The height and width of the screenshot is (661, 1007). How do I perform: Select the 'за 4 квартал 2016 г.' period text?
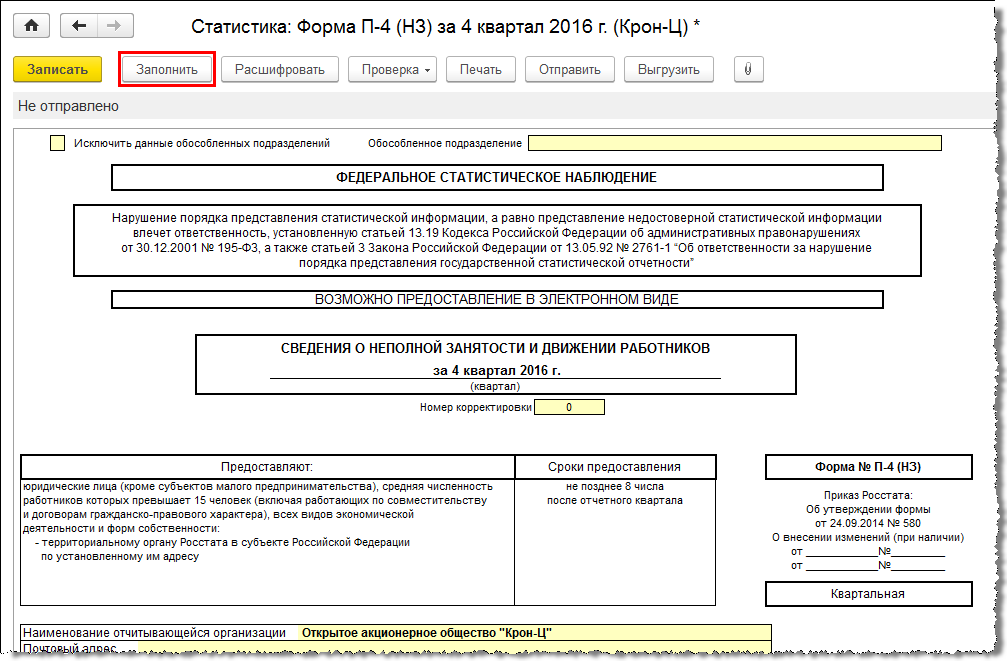[496, 371]
